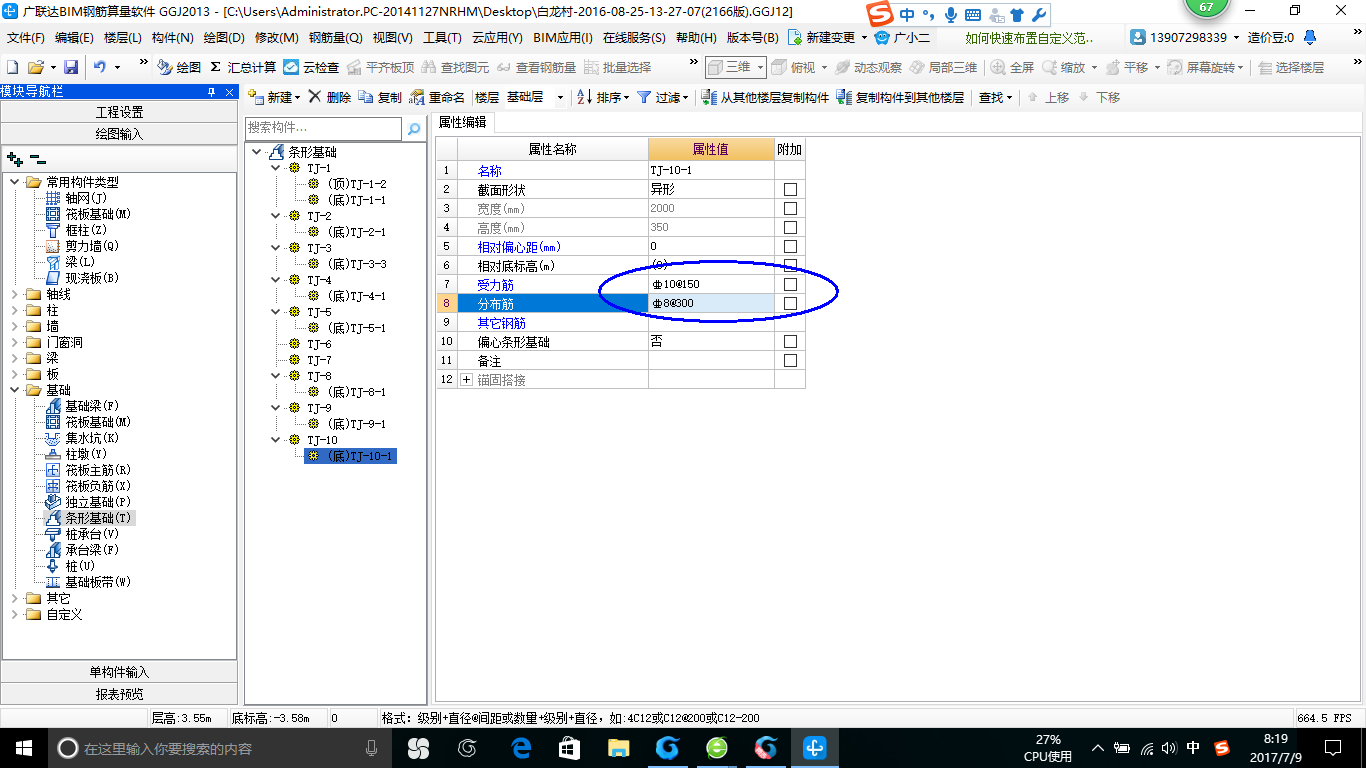Open the 过滤 filter tool
Viewport: 1366px width, 768px height.
tap(663, 97)
